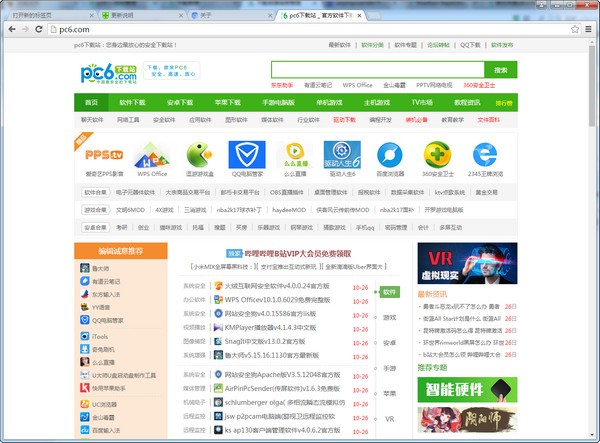Click the green search button
The height and width of the screenshot is (443, 600).
(x=501, y=70)
